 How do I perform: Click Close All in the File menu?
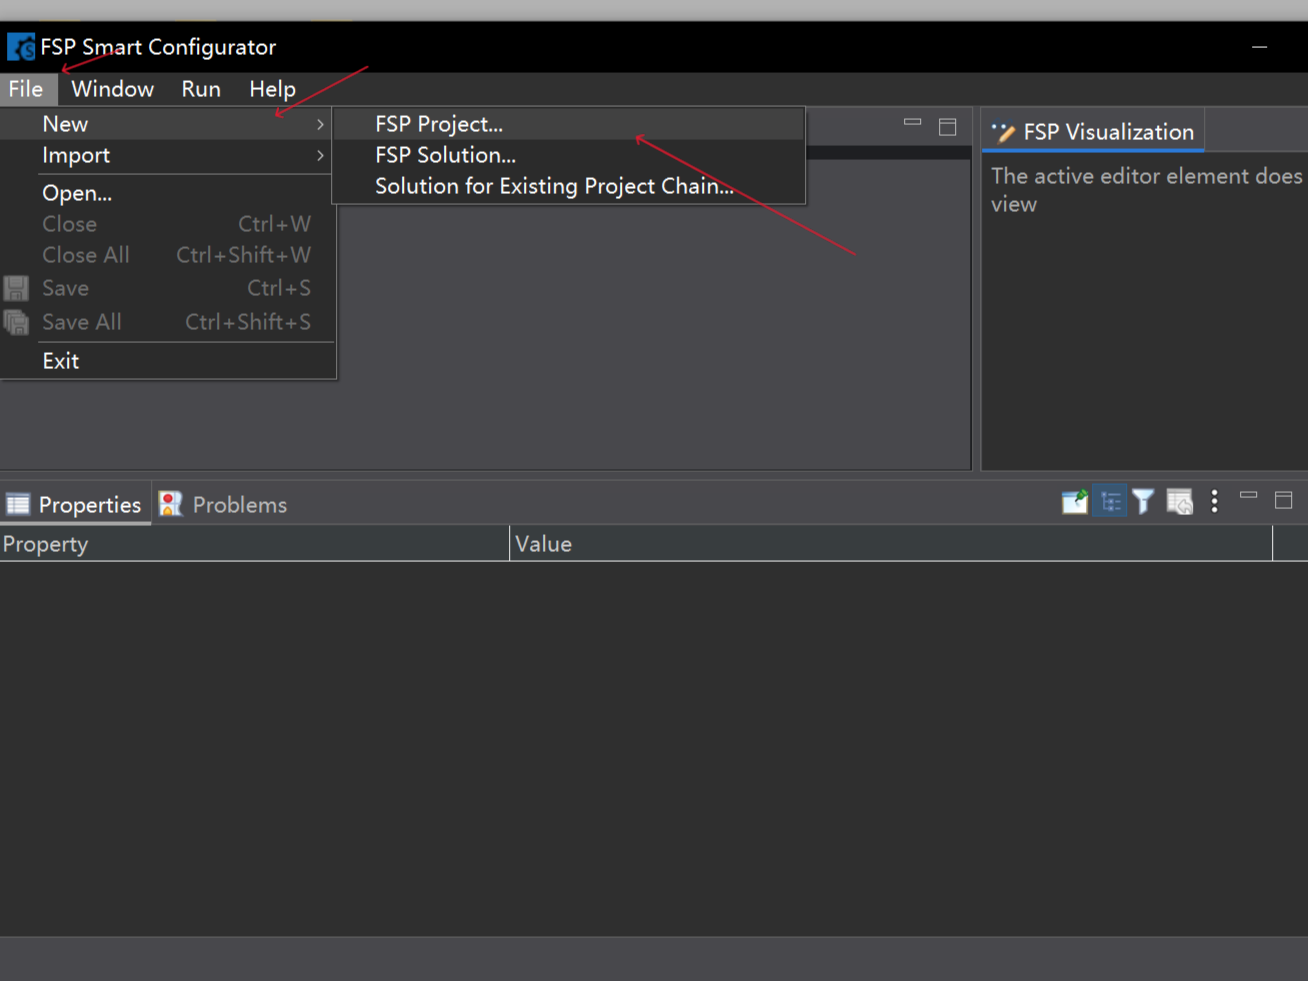pos(168,255)
